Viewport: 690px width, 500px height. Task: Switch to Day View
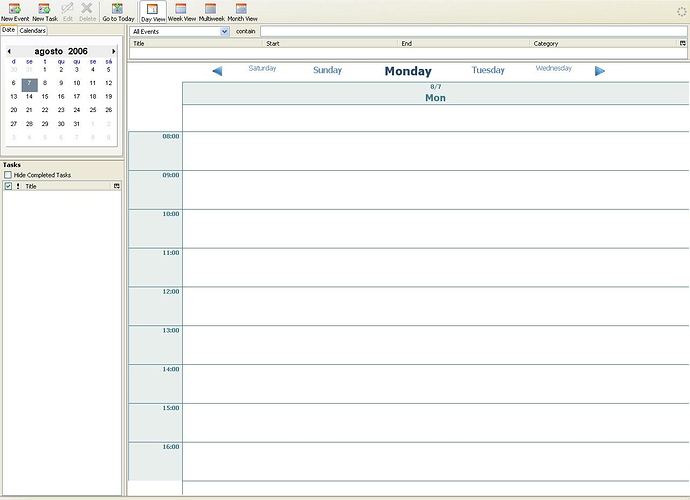pos(153,12)
